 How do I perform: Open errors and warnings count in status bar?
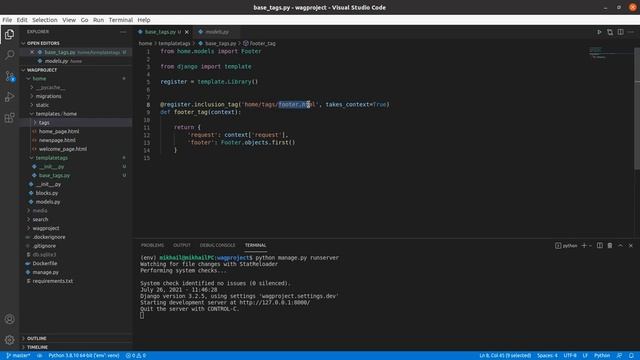[136, 356]
